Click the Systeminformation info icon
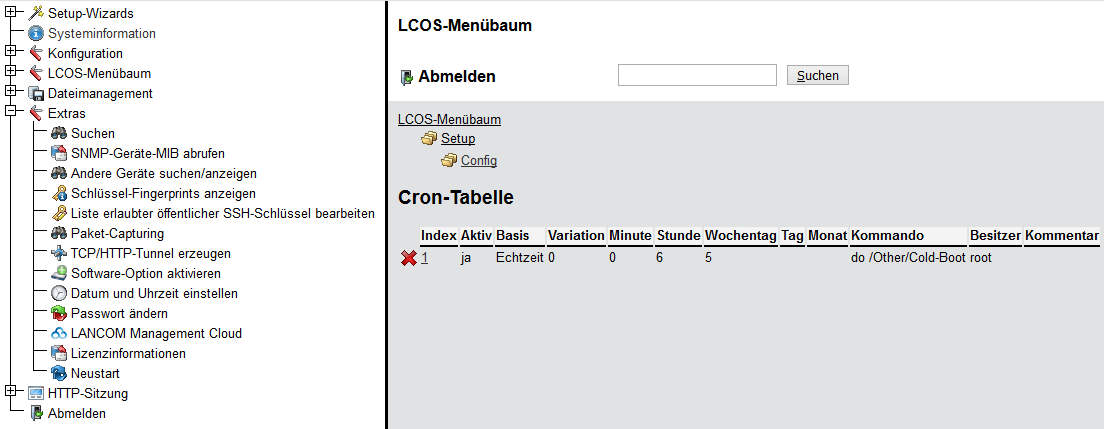 [36, 33]
